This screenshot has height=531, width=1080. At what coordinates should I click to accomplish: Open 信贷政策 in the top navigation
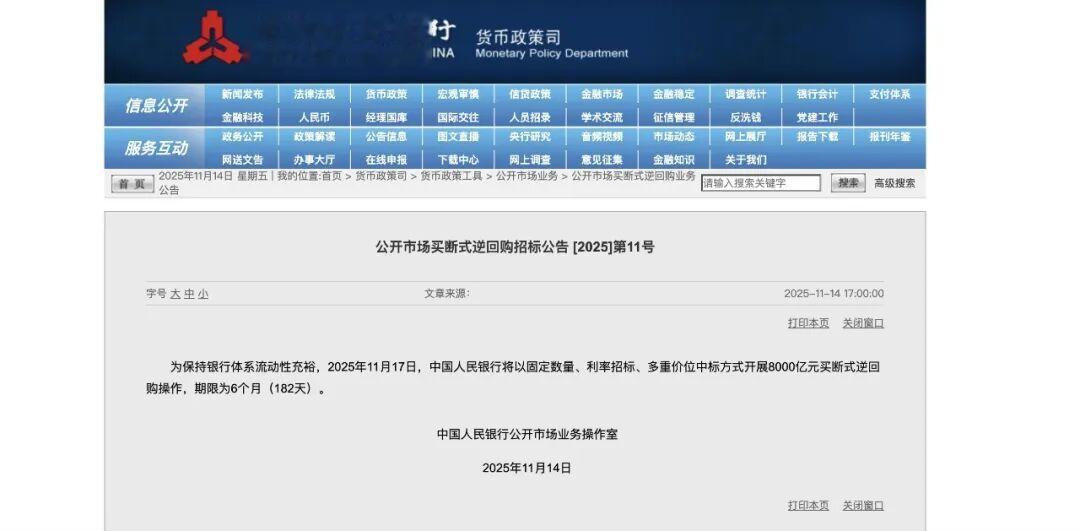tap(530, 94)
